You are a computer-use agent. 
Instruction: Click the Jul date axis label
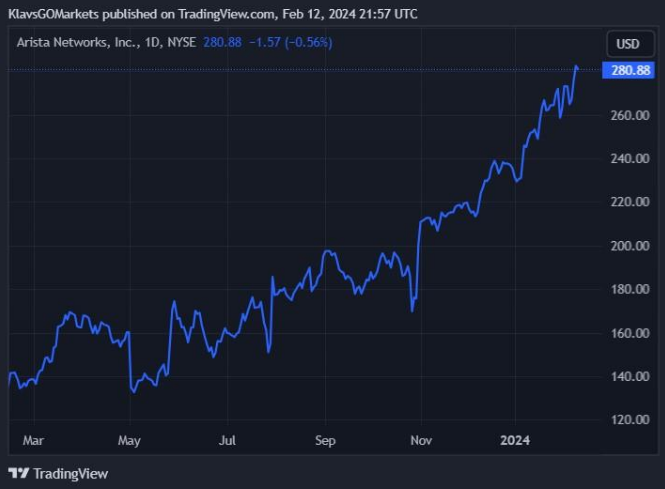point(227,441)
